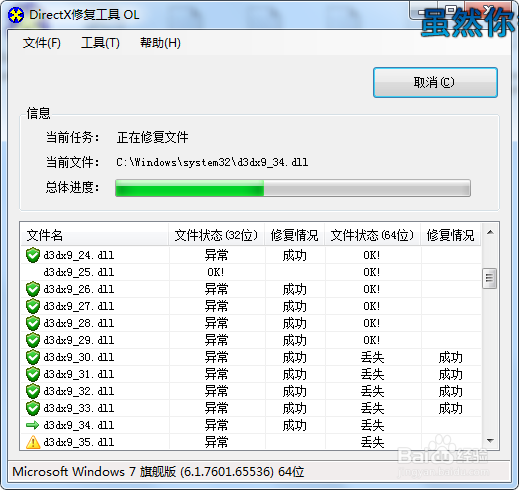Select the d3dx9_25.dll file name
This screenshot has height=490, width=519.
(x=79, y=272)
